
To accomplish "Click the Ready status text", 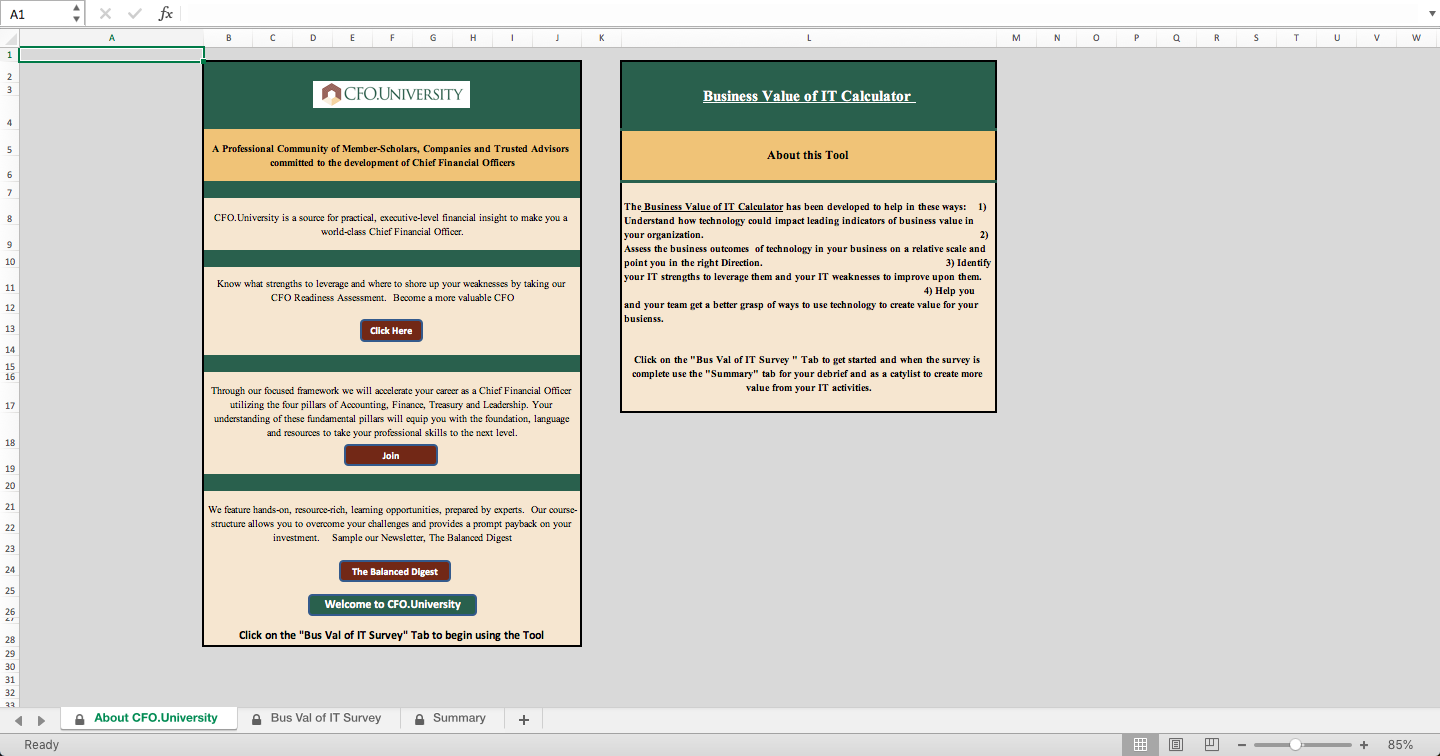I will (x=42, y=745).
